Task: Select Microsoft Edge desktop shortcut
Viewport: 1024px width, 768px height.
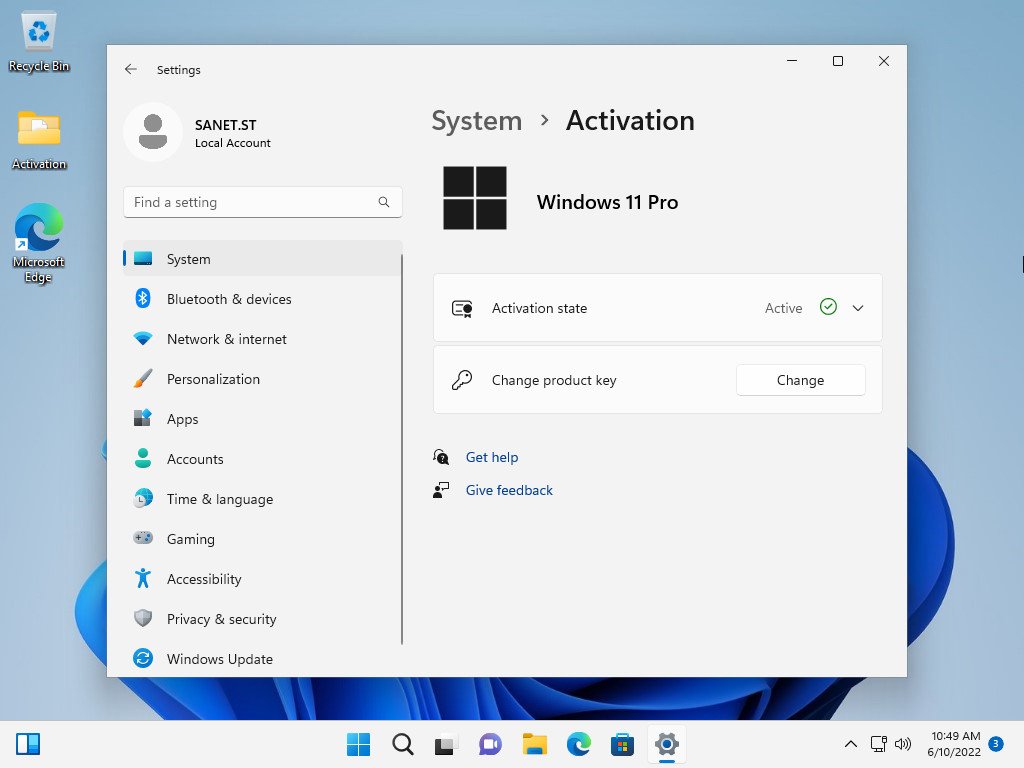Action: pyautogui.click(x=39, y=242)
